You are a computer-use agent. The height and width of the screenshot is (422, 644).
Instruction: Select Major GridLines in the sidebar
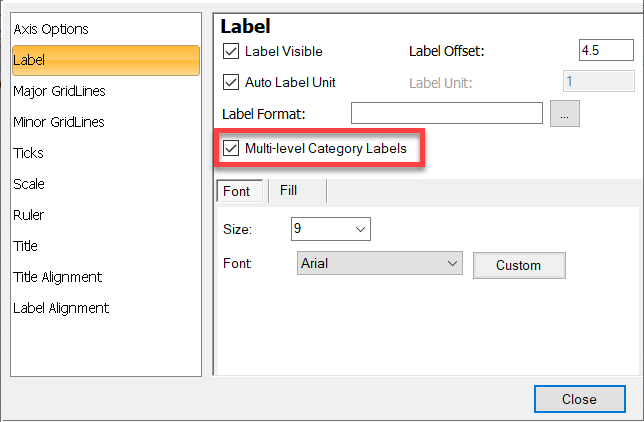[x=60, y=91]
